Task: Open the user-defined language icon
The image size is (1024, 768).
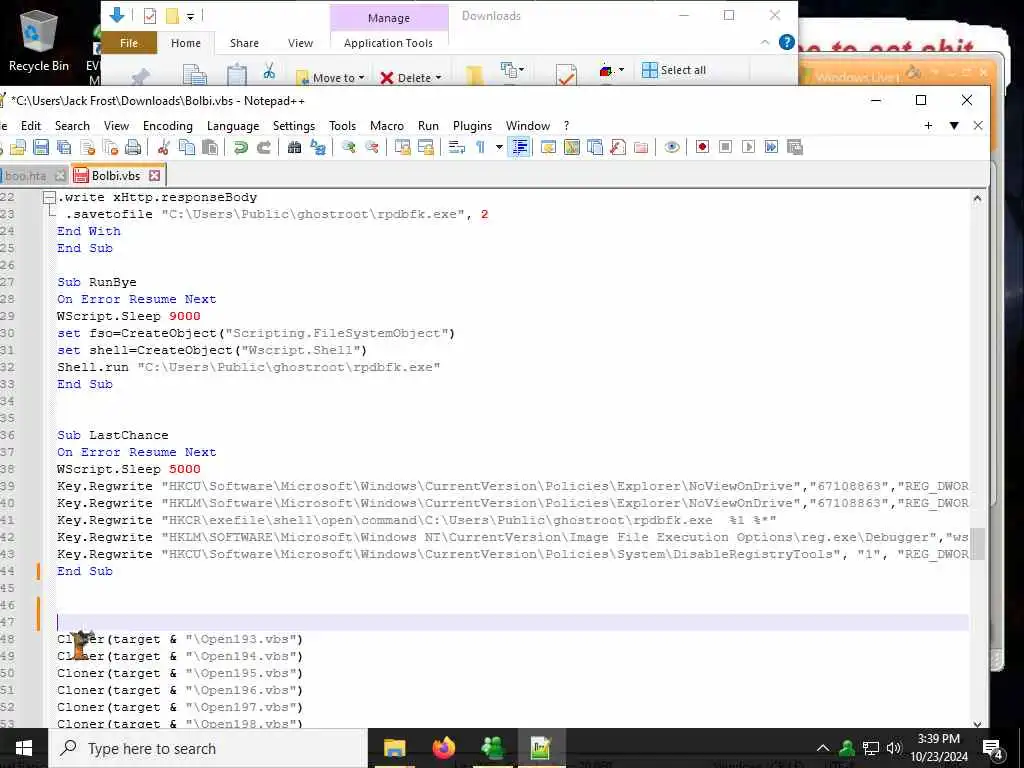Action: 549,147
